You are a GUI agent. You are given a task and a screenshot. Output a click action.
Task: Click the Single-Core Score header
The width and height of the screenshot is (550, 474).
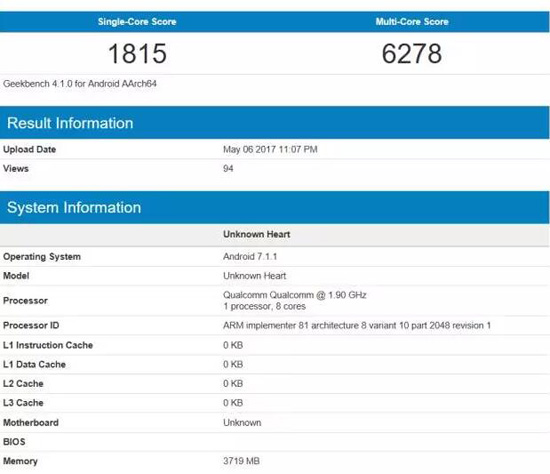(137, 22)
